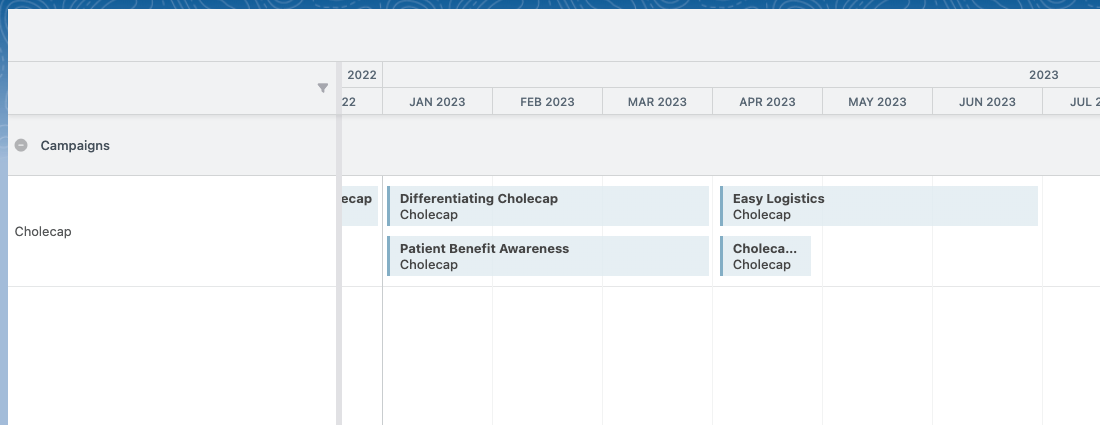Select the Cholecap row label

pyautogui.click(x=43, y=231)
